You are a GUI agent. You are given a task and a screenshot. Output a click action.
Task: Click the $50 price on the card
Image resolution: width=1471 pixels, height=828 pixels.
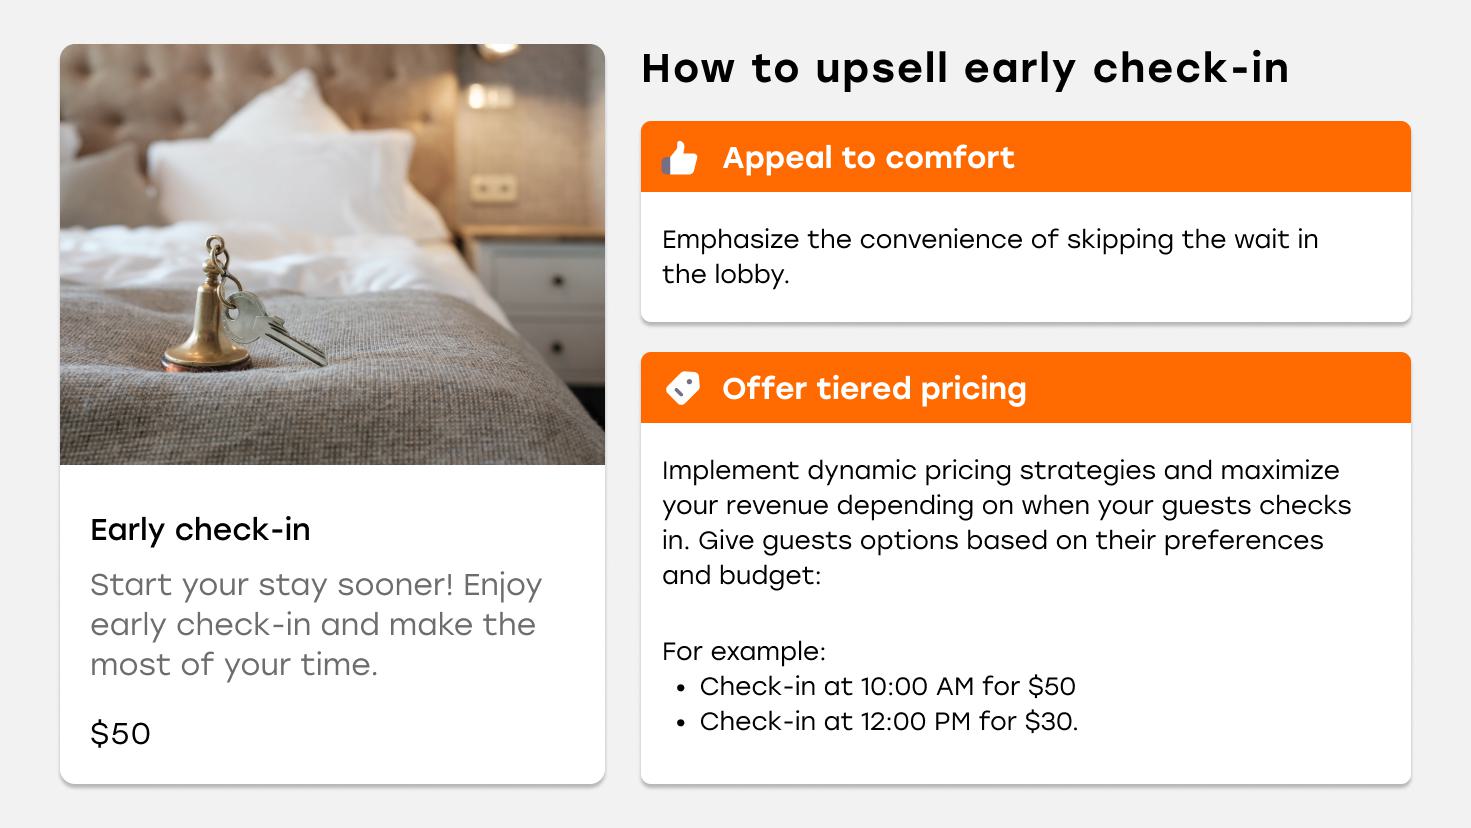point(120,733)
